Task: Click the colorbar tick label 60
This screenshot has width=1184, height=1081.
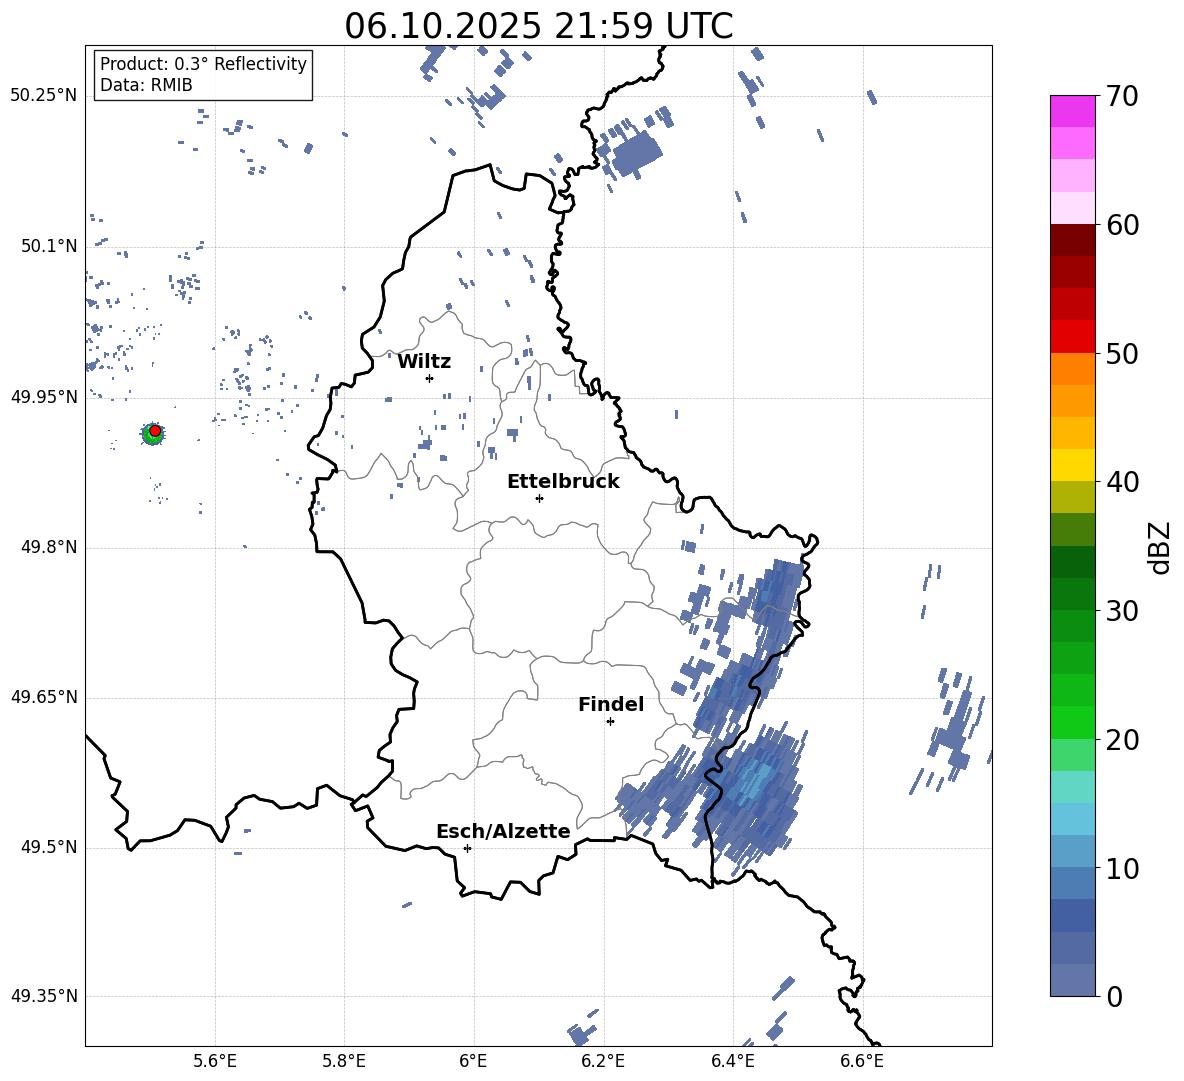Action: click(x=1122, y=225)
